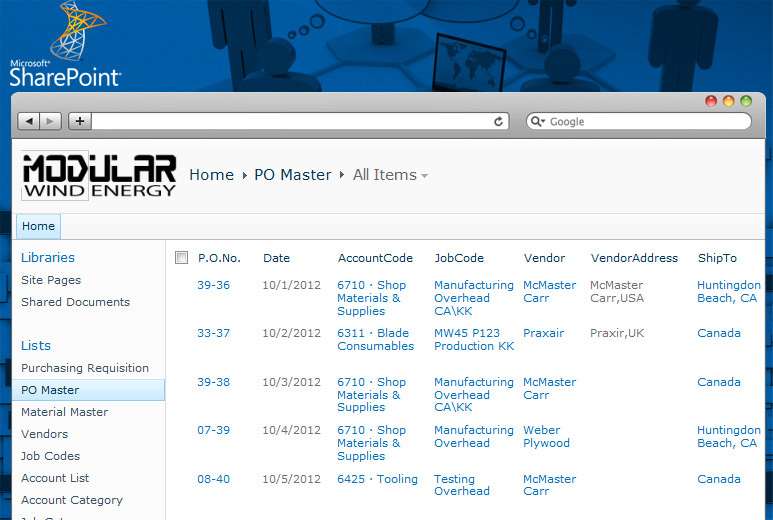This screenshot has height=520, width=773.
Task: Open Material Master list
Action: [65, 412]
